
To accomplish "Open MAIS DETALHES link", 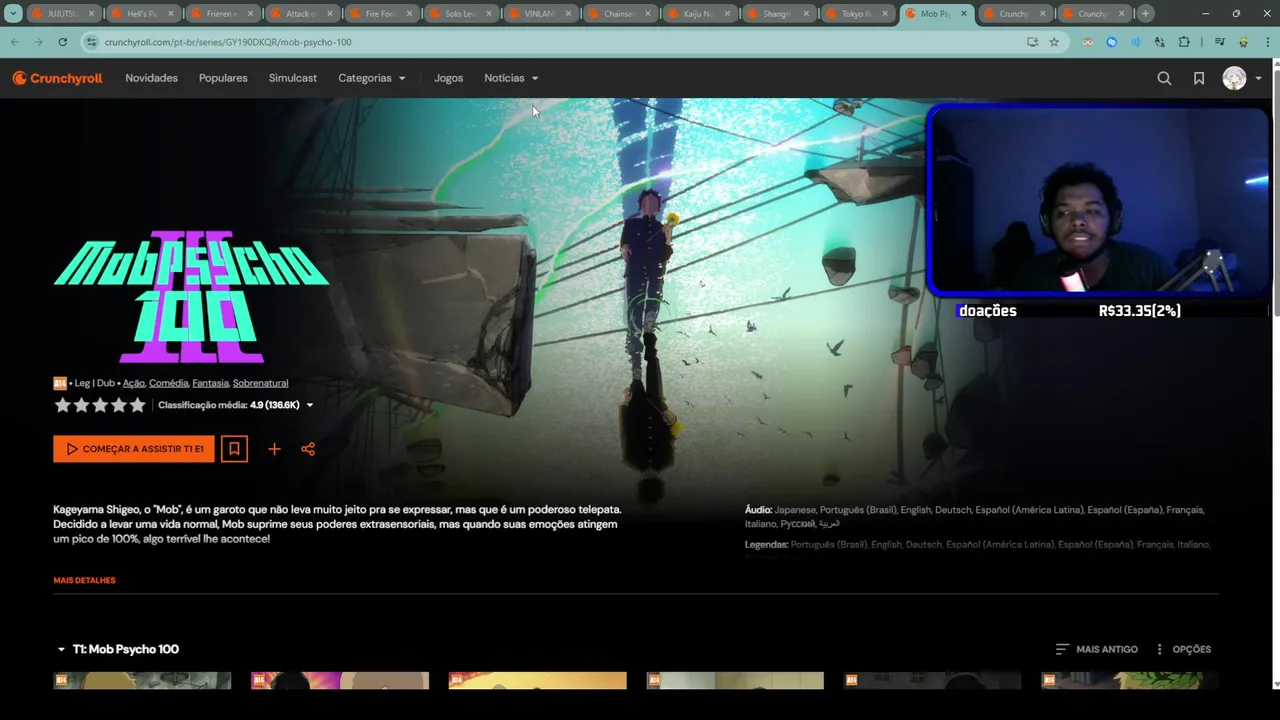I will (84, 580).
